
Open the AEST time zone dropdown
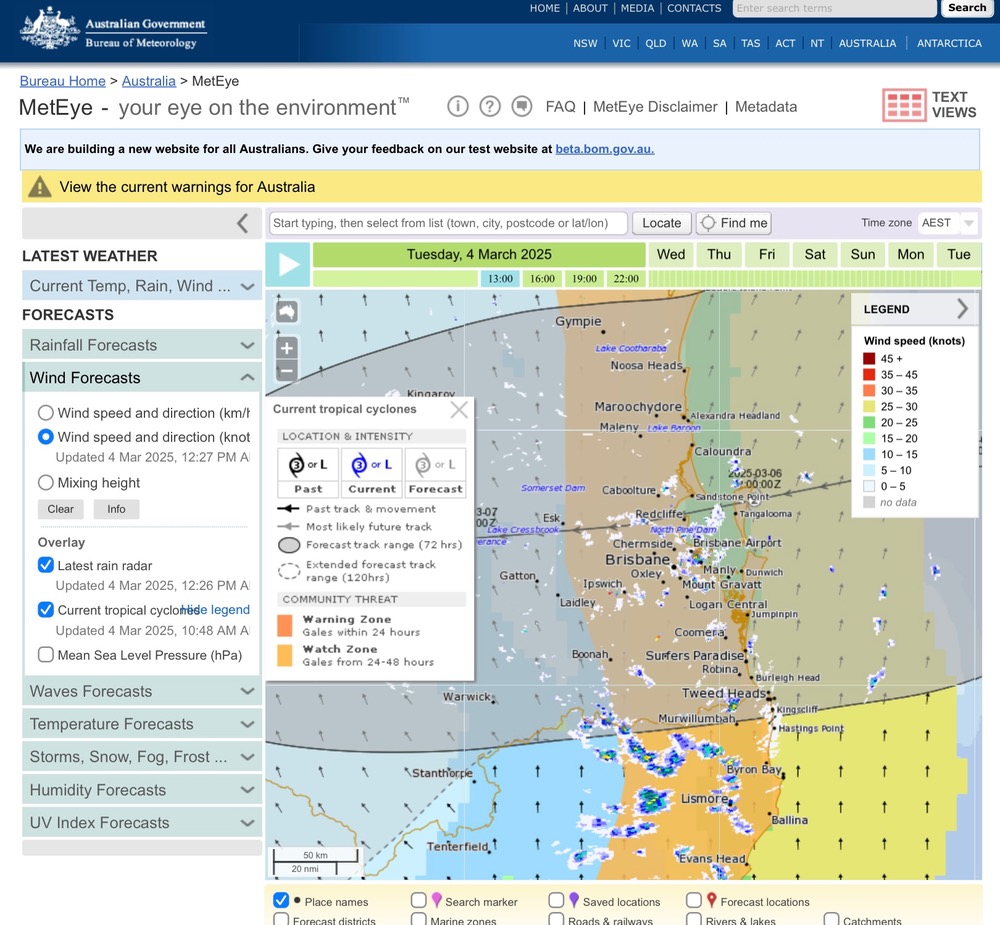947,223
